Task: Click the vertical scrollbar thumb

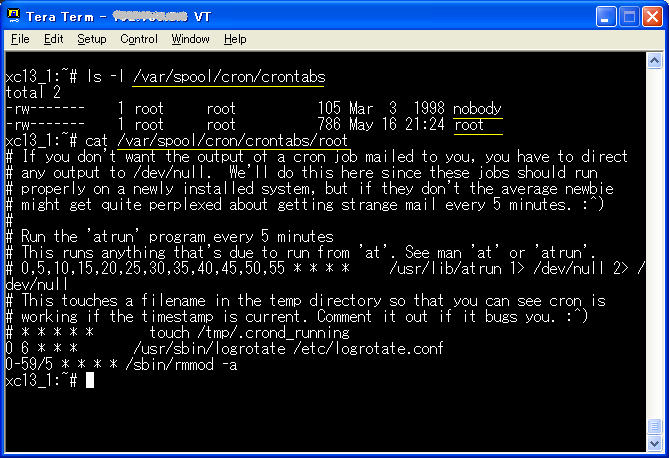Action: [655, 424]
